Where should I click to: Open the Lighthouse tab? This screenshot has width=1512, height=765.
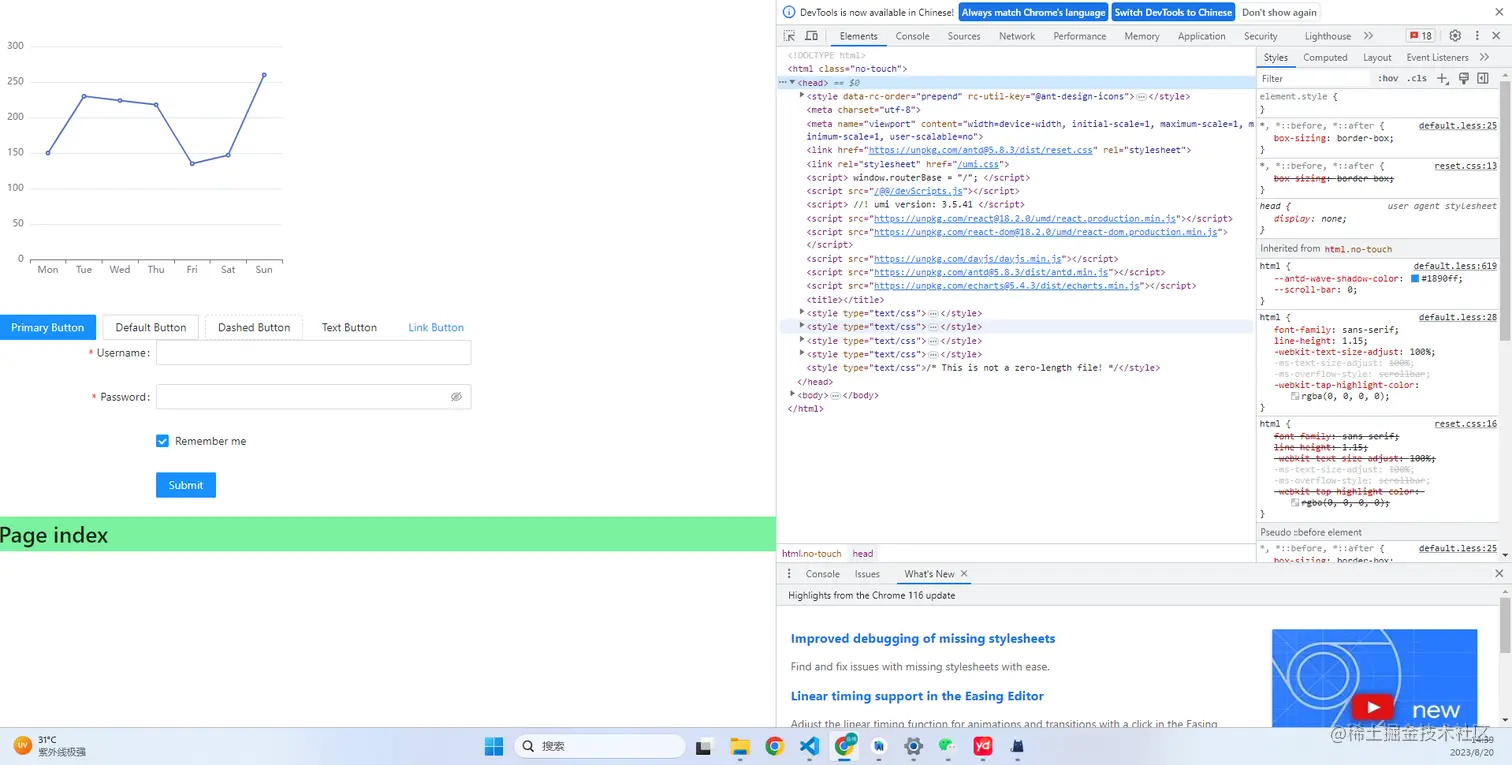coord(1328,36)
